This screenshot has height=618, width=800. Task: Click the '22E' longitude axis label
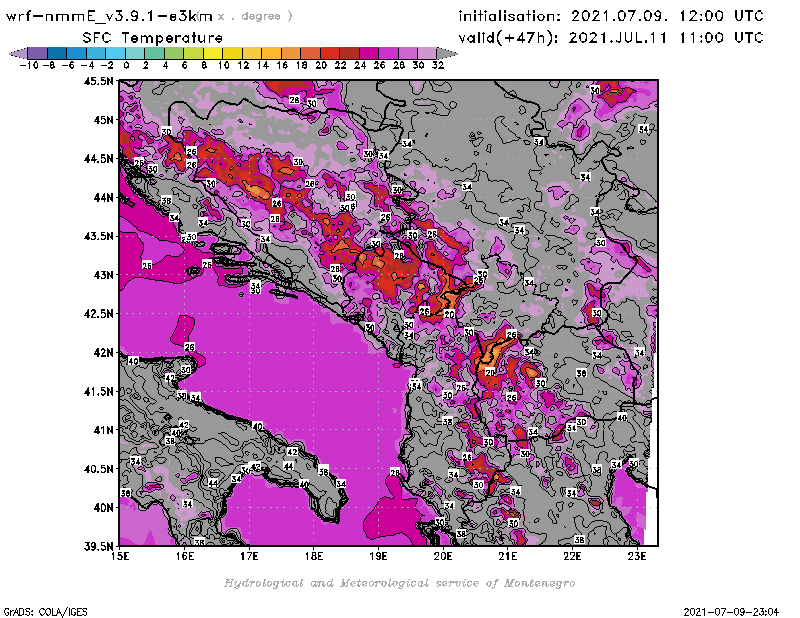click(x=572, y=556)
